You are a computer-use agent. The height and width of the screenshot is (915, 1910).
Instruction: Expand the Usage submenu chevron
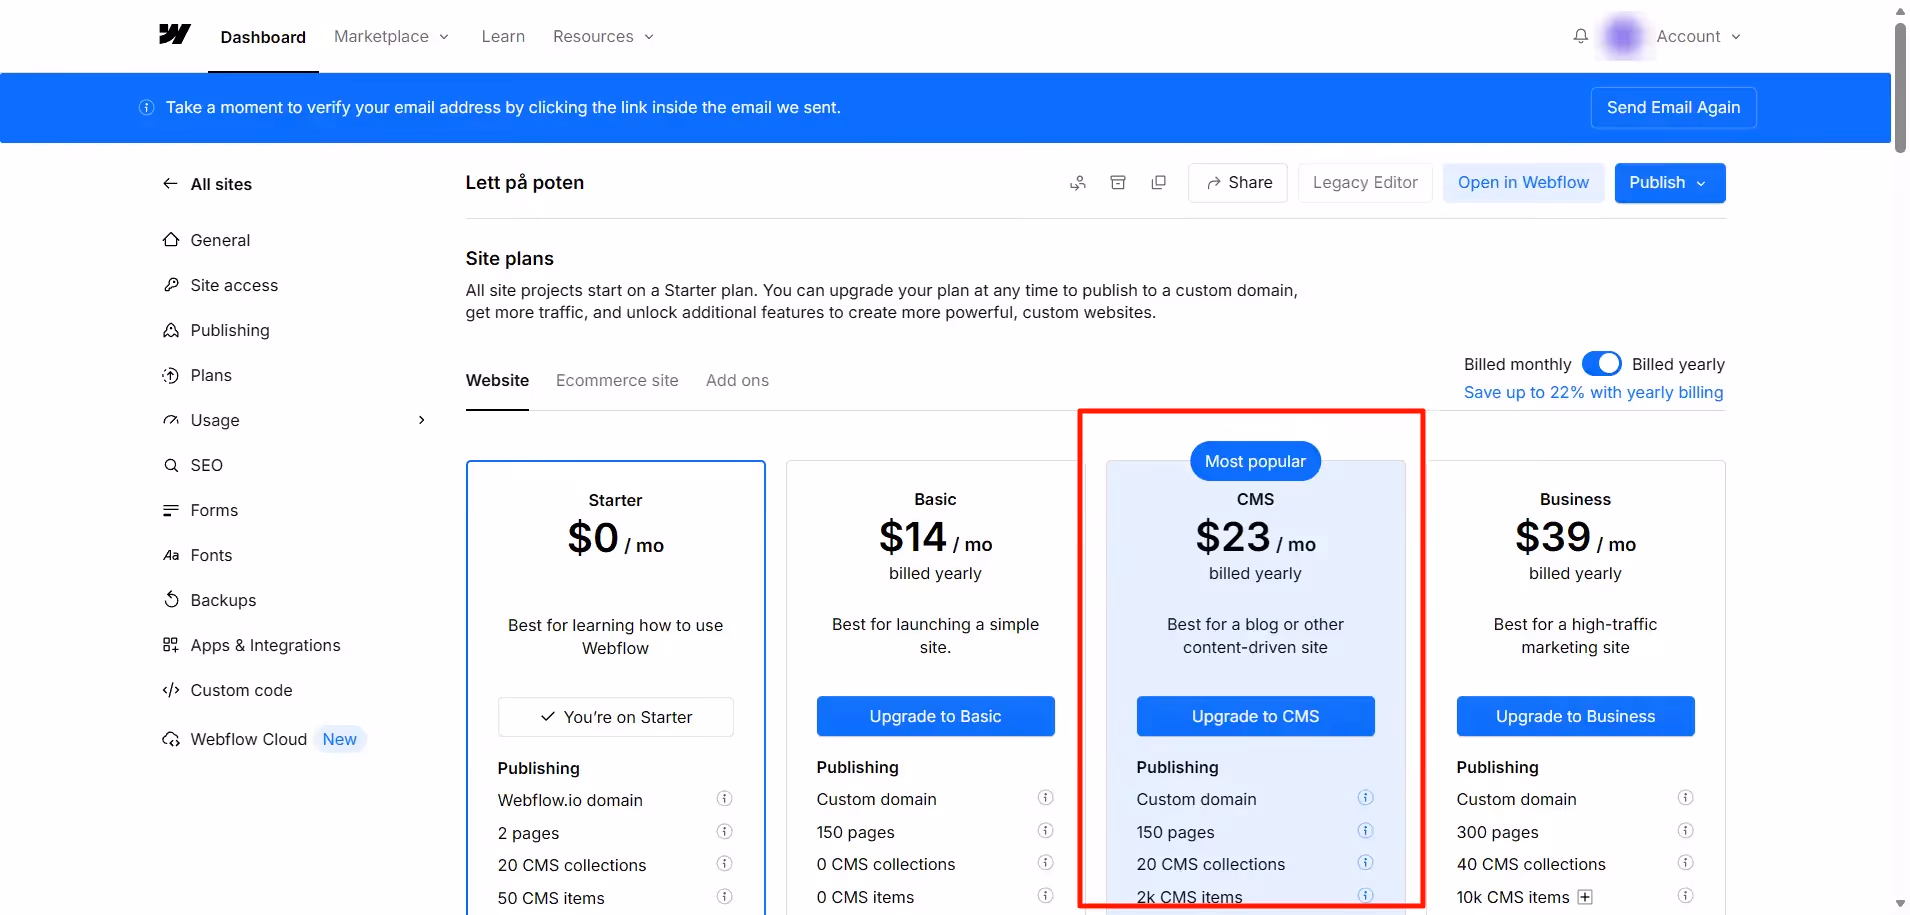(x=421, y=420)
